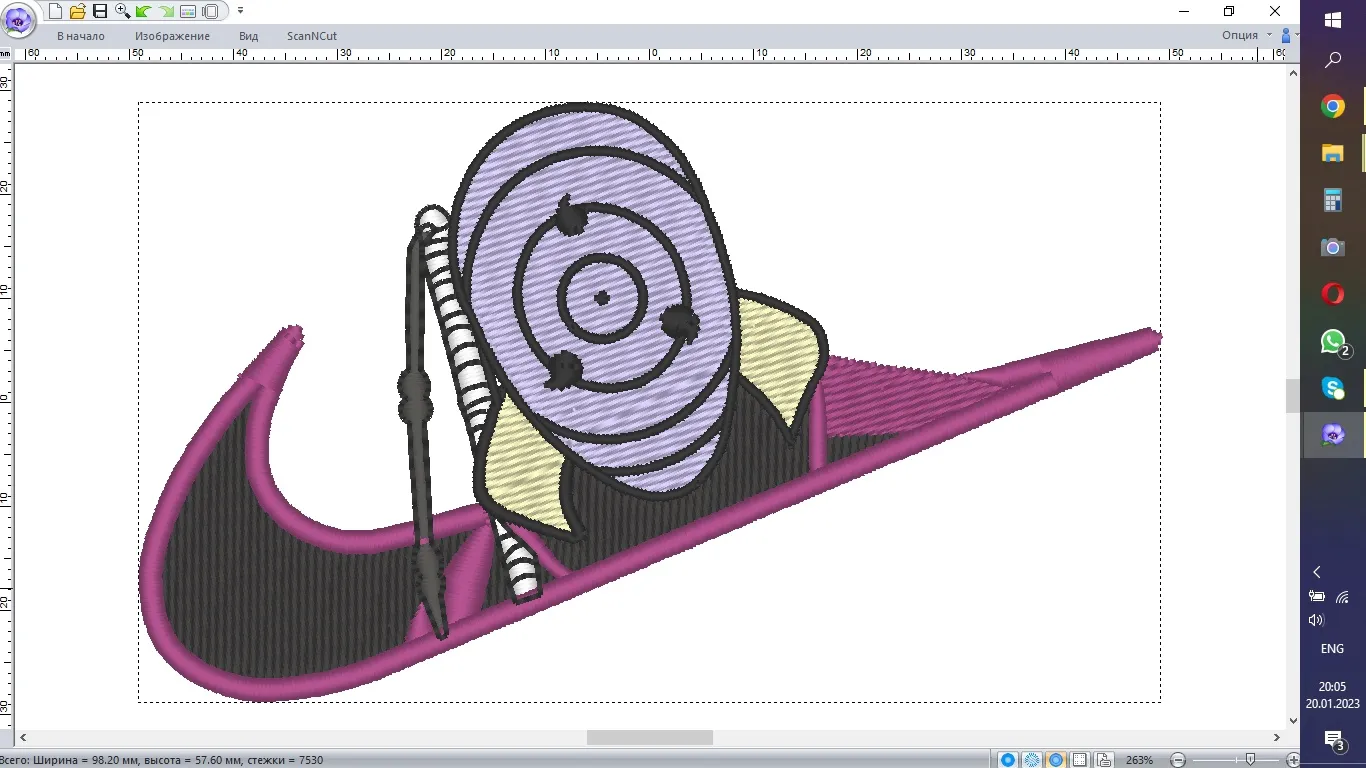Toggle the grid display status icon
1366x768 pixels.
(x=1081, y=760)
